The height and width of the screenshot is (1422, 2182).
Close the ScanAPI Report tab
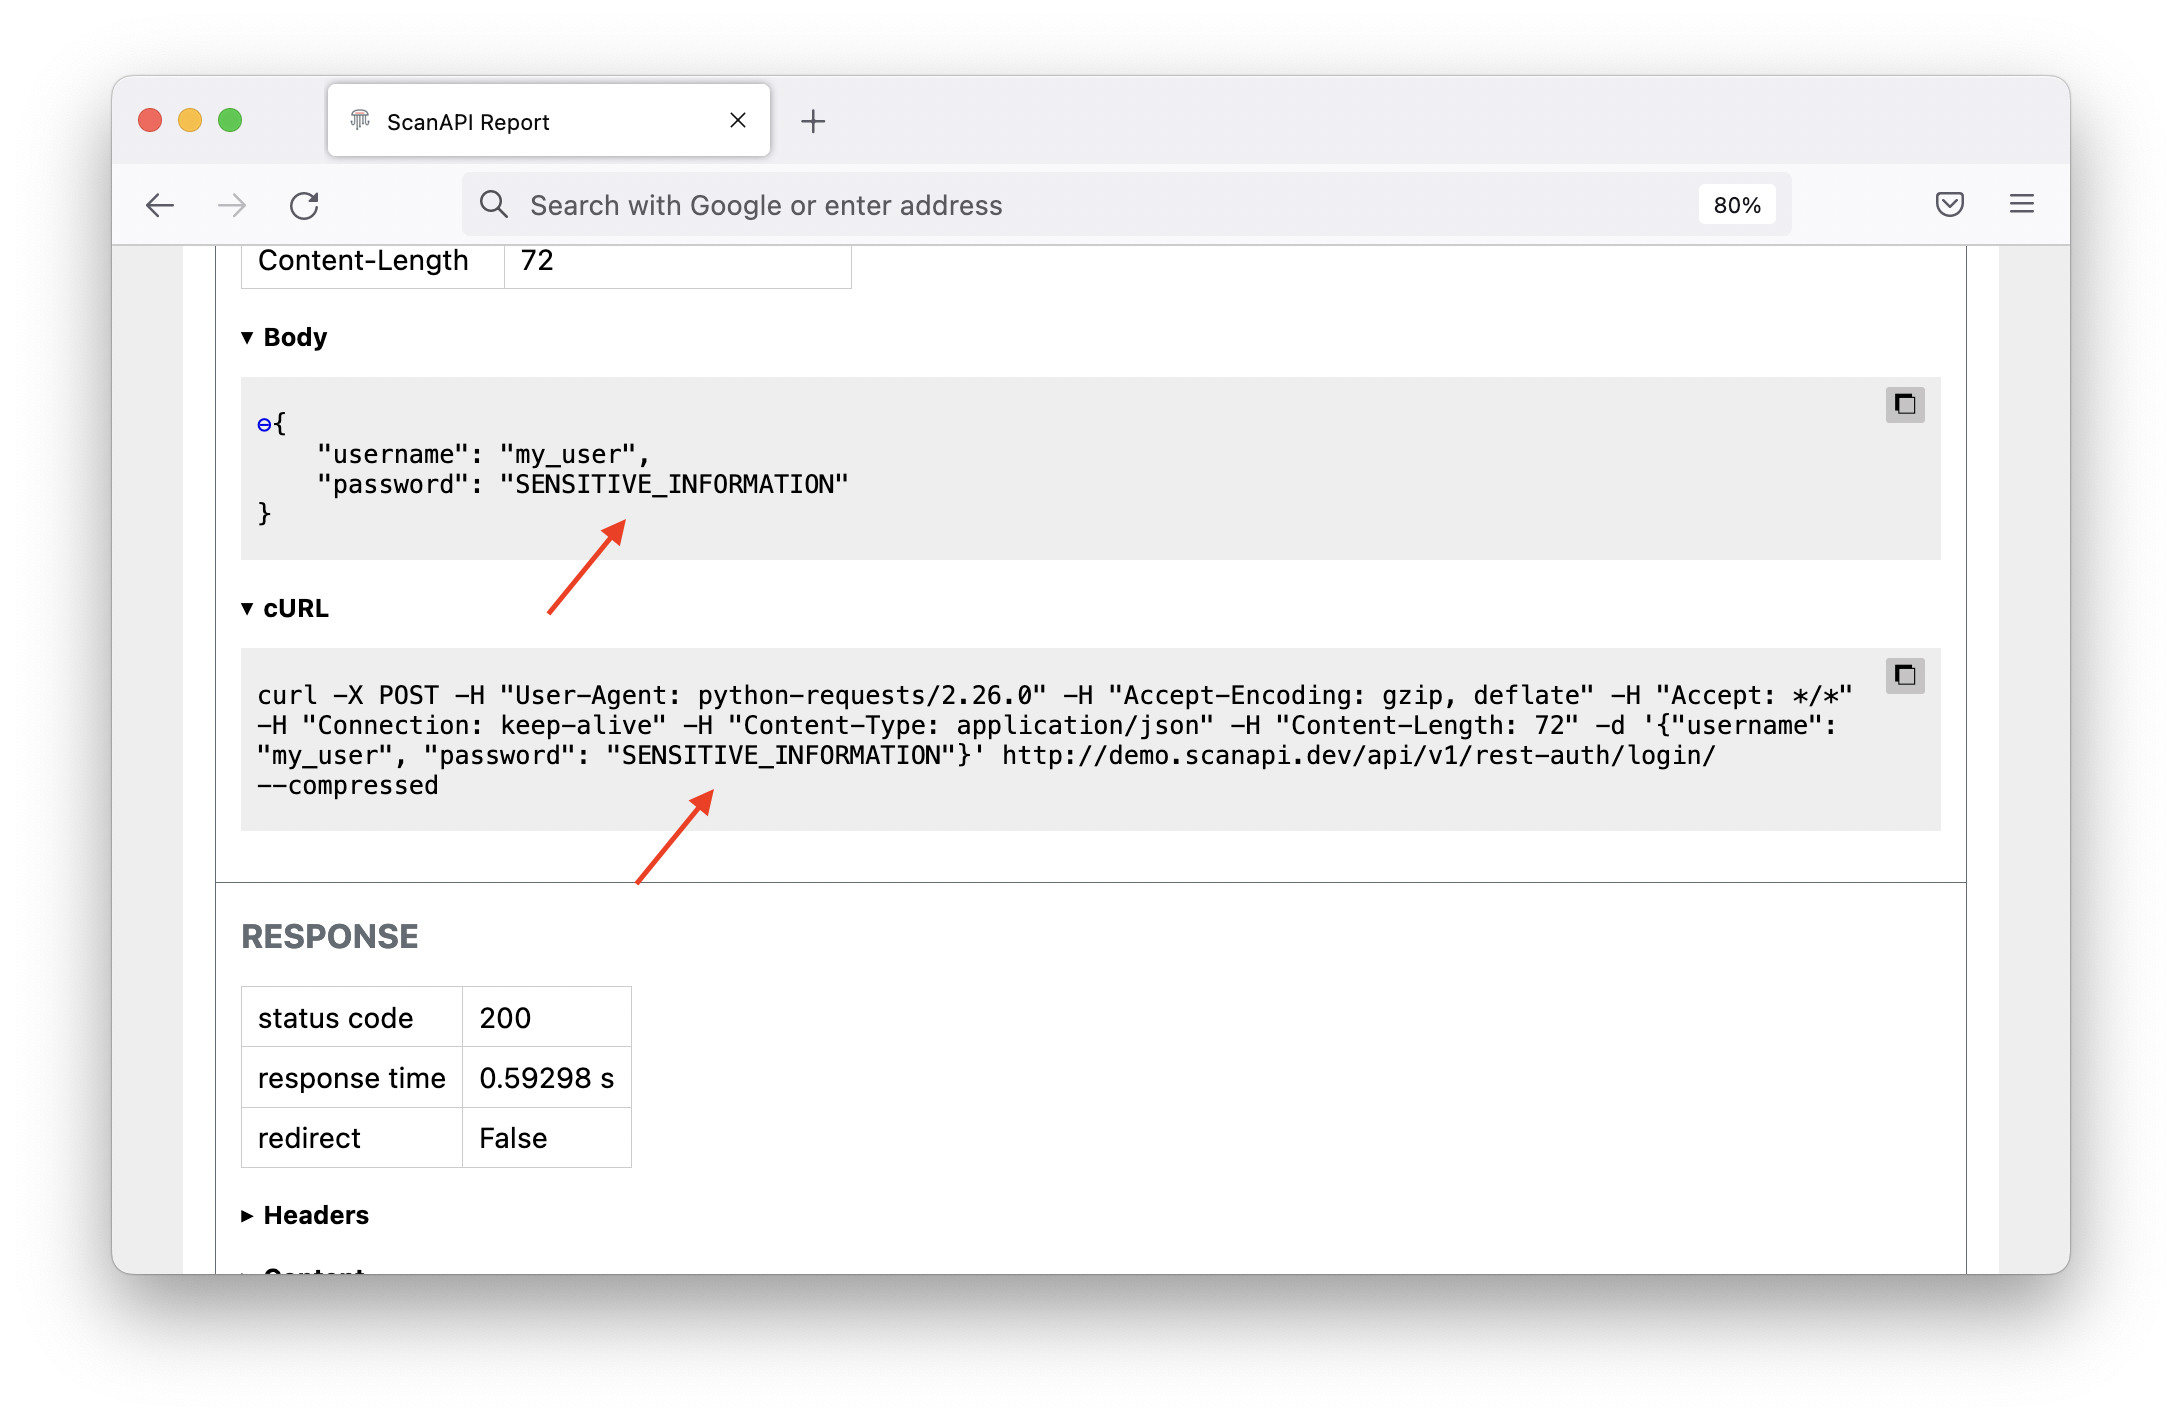coord(738,121)
